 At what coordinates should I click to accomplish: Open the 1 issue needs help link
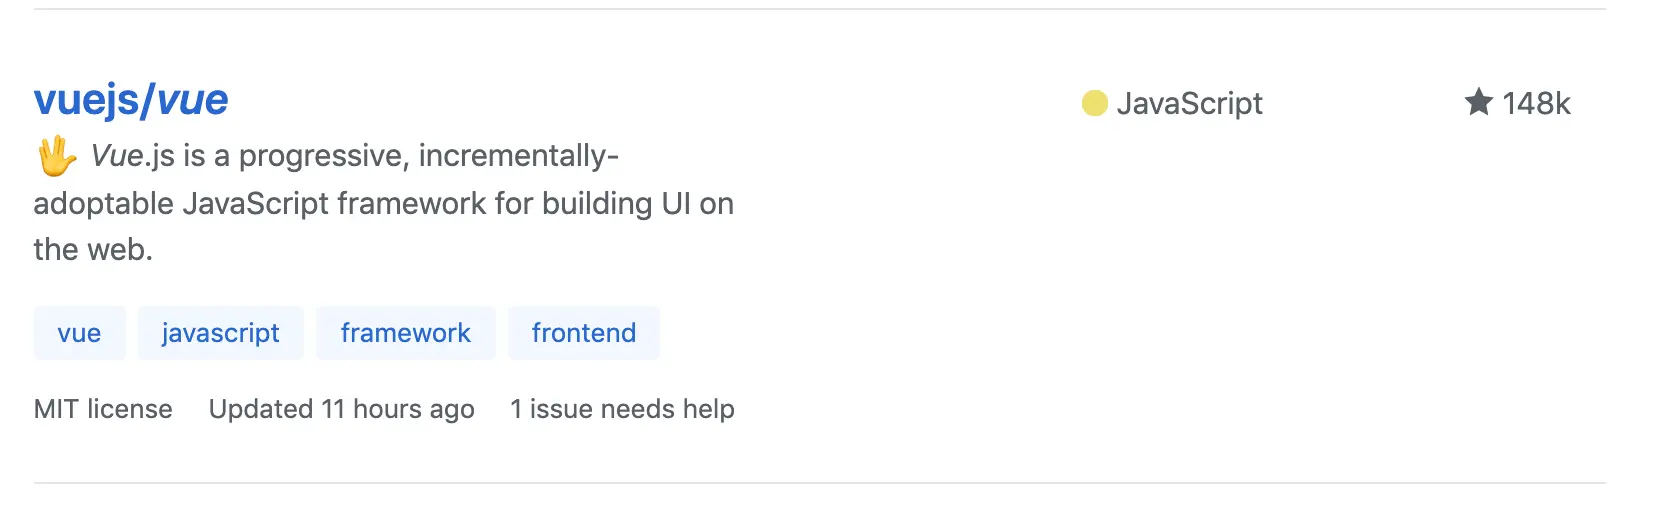(622, 409)
